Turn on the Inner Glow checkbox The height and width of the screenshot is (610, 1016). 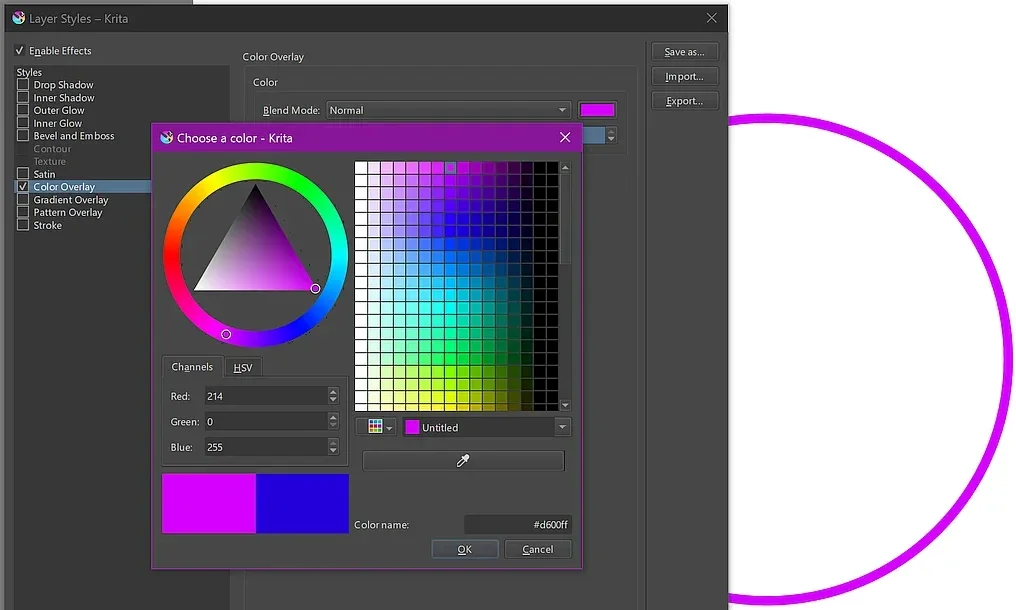coord(23,123)
